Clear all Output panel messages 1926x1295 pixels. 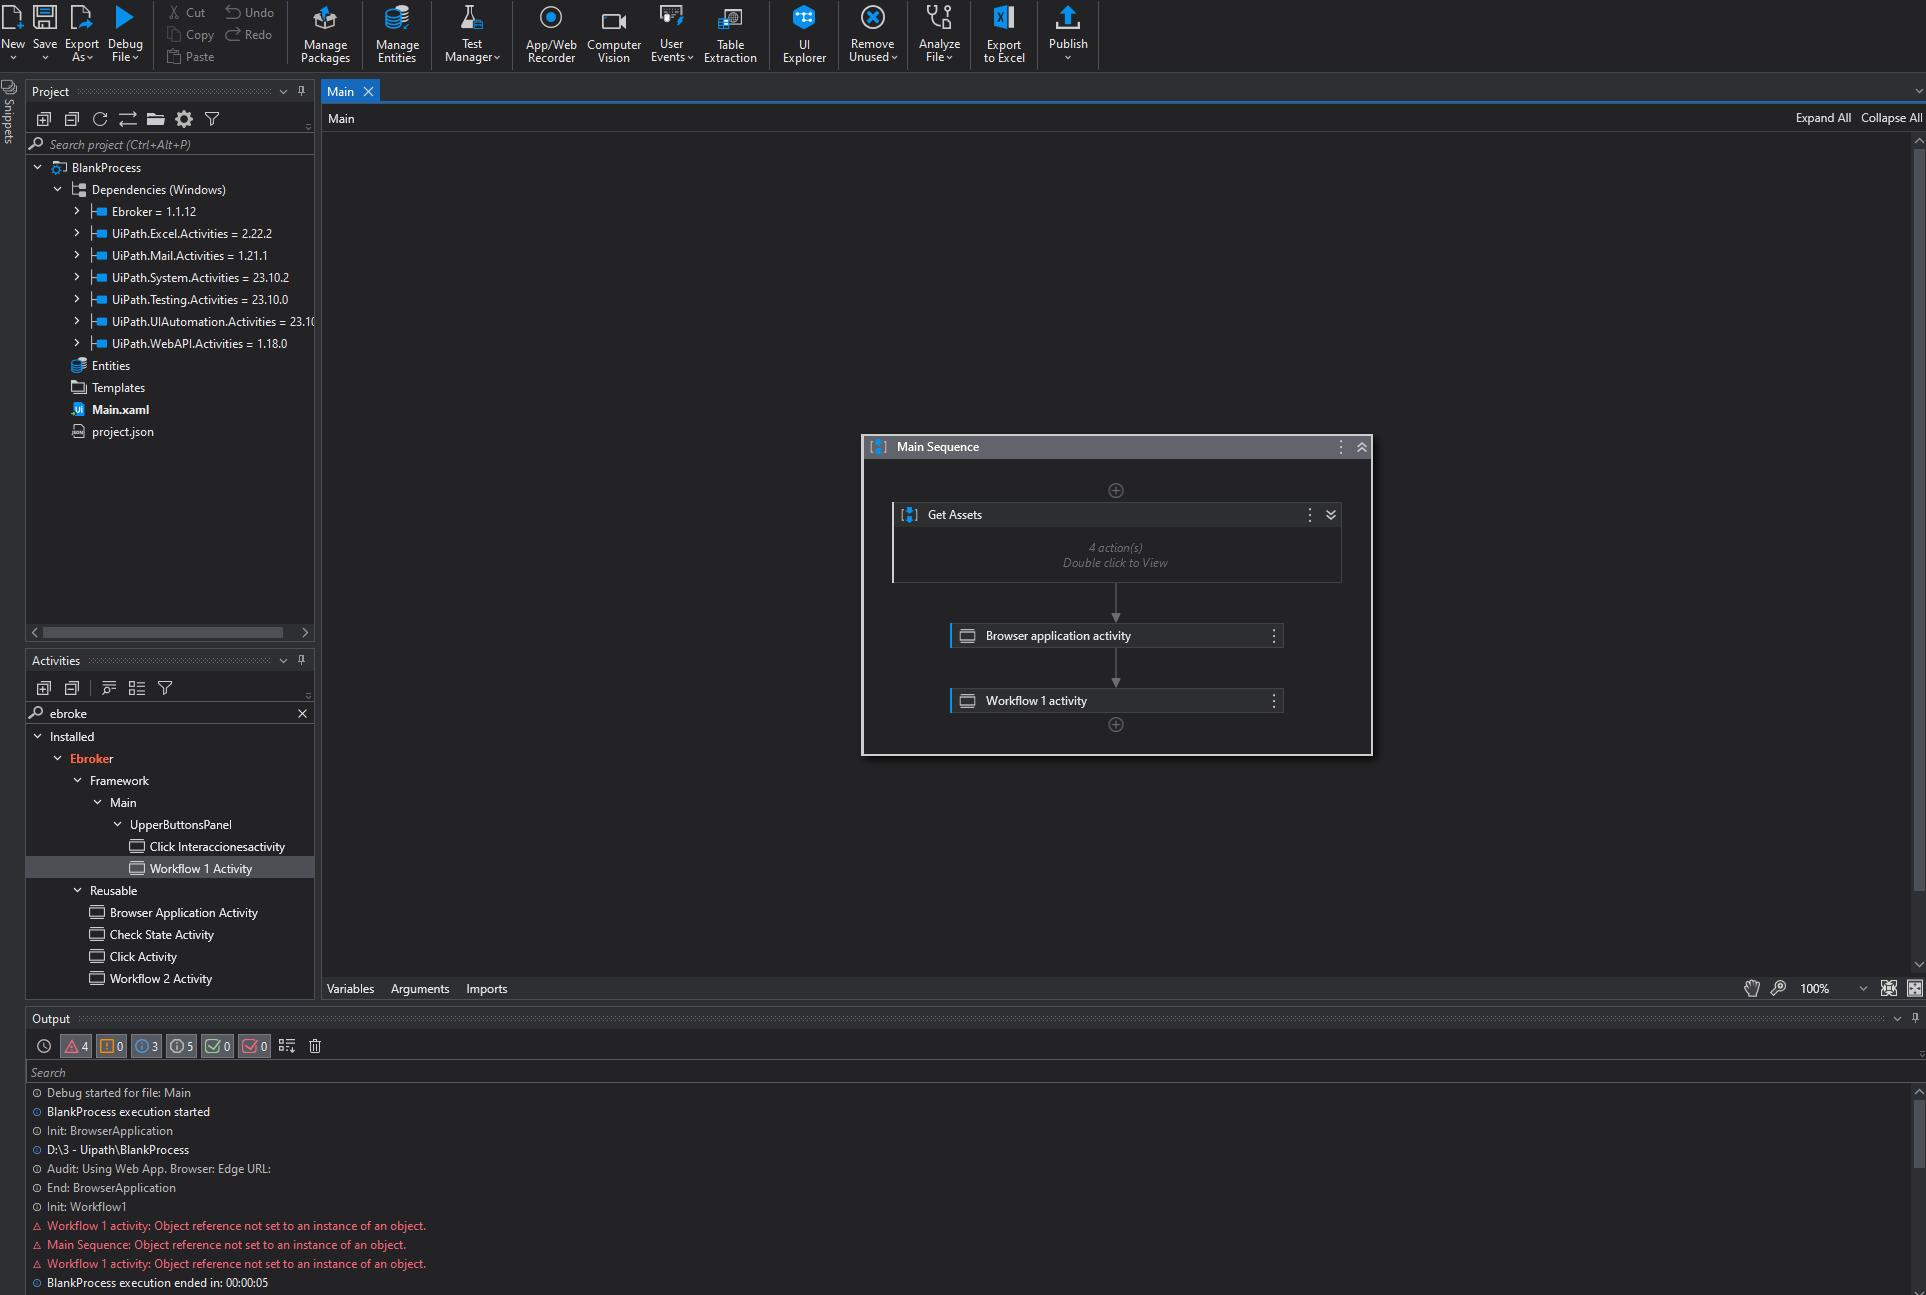[x=315, y=1046]
